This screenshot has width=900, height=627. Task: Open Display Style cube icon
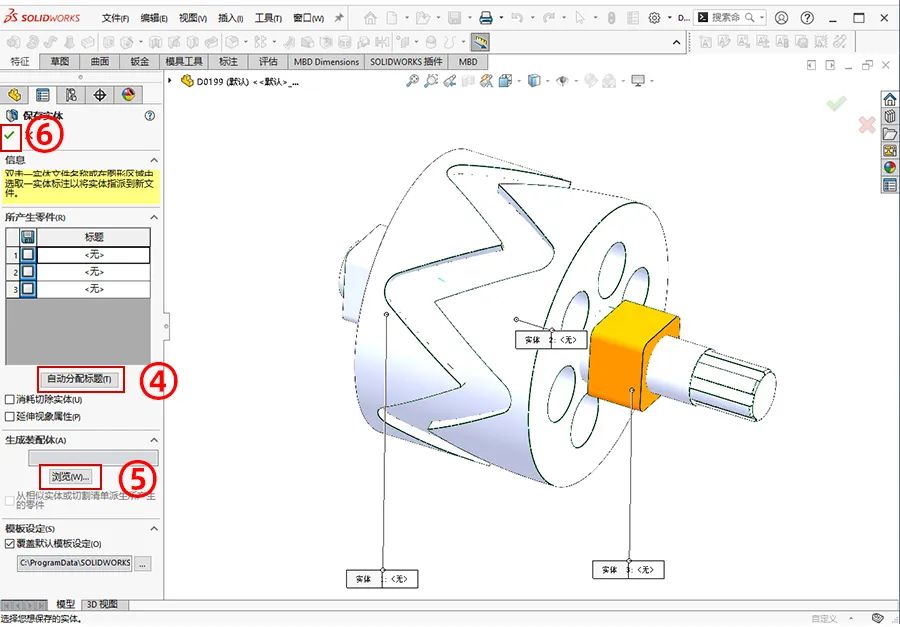(x=534, y=81)
